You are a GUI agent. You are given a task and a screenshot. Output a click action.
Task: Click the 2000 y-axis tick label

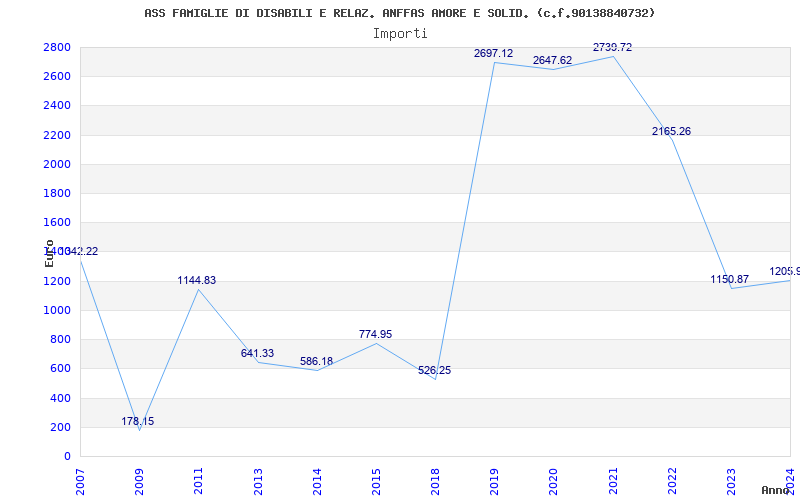(57, 164)
